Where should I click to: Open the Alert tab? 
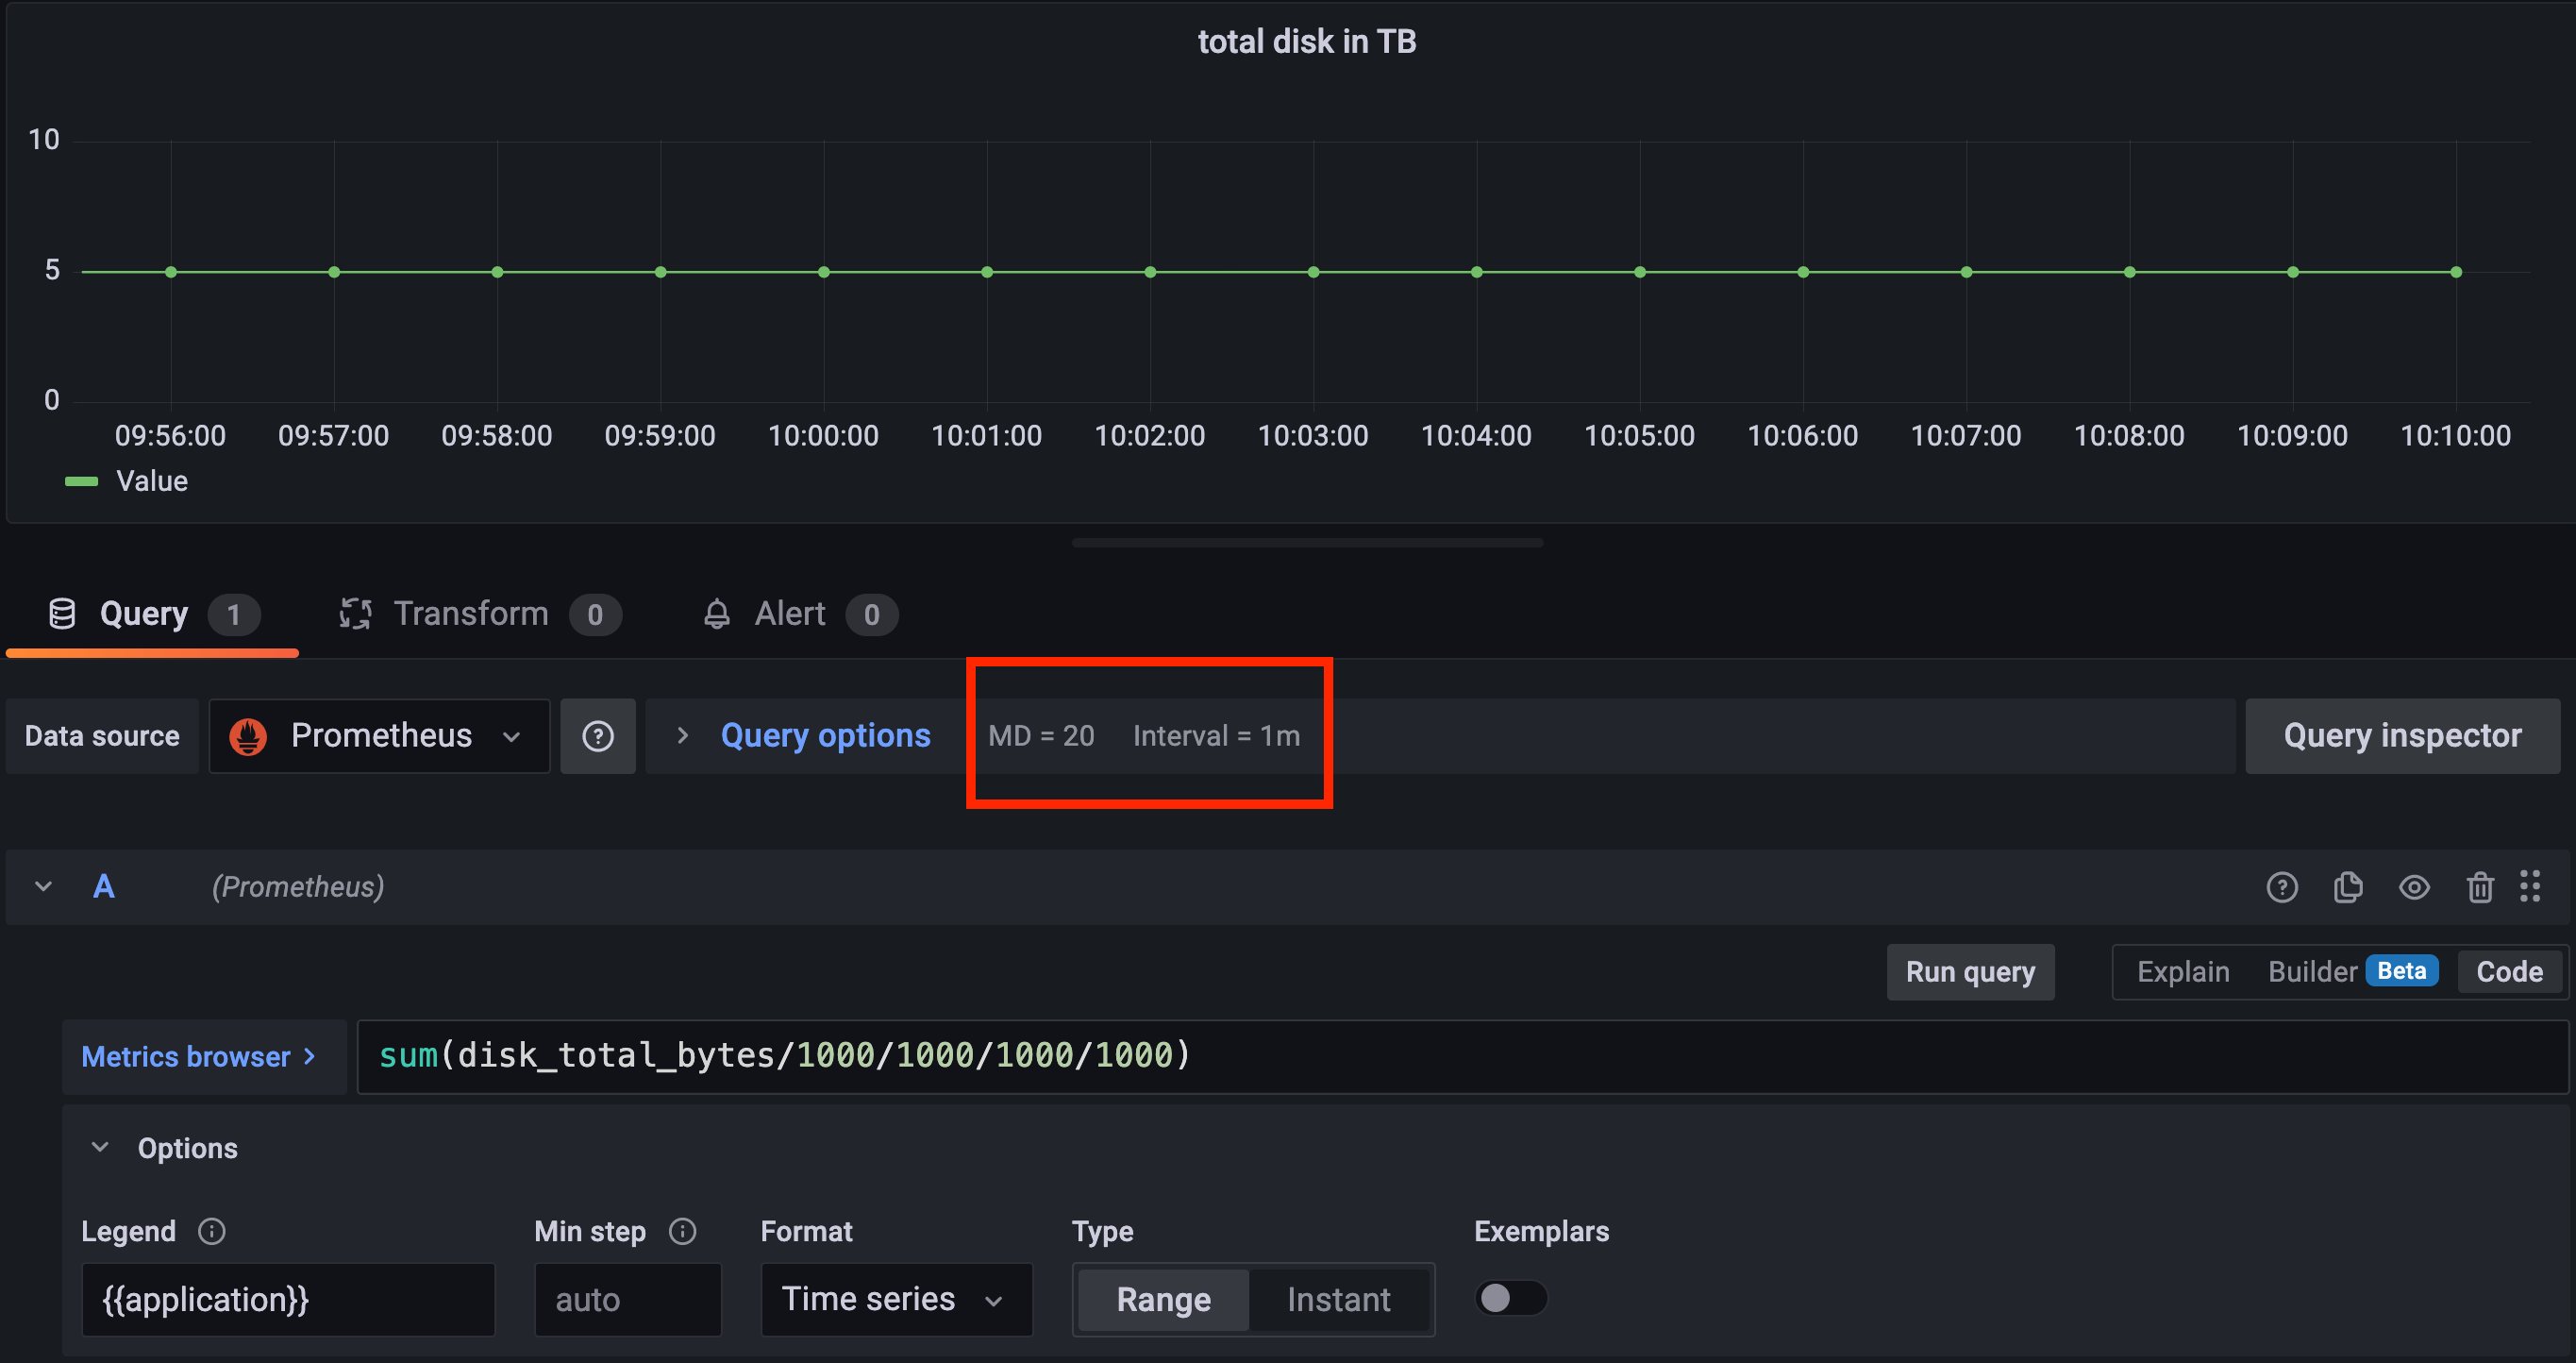coord(789,614)
